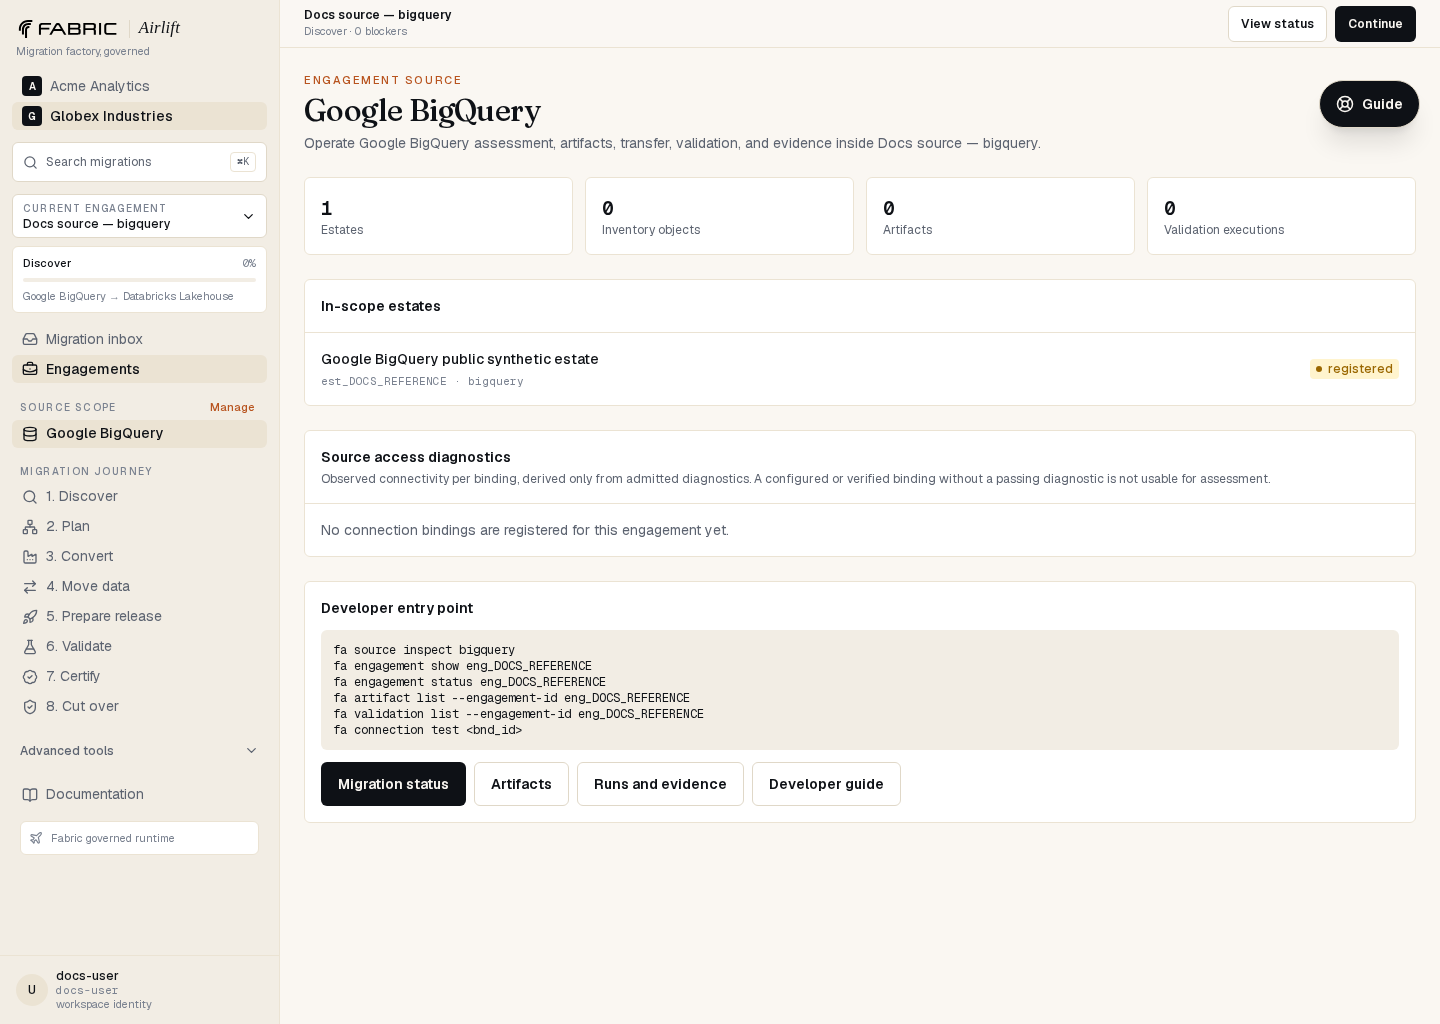The image size is (1440, 1024).
Task: Click Runs and evidence button
Action: click(x=660, y=784)
